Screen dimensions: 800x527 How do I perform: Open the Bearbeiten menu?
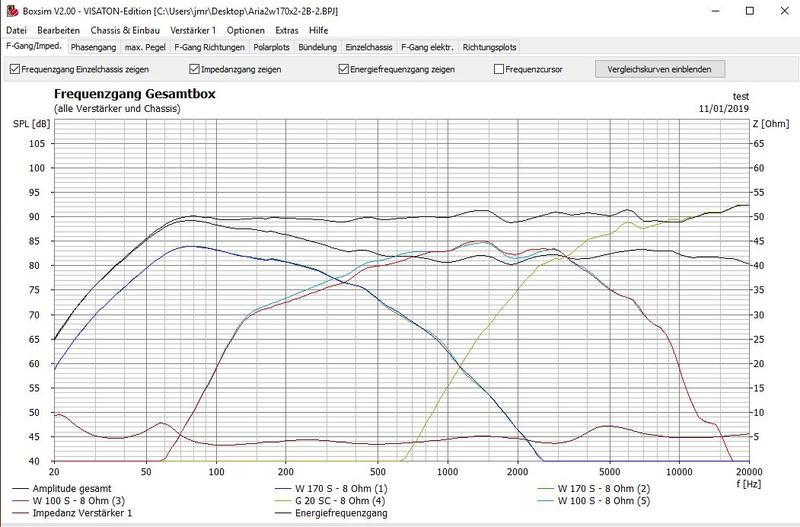pyautogui.click(x=59, y=30)
